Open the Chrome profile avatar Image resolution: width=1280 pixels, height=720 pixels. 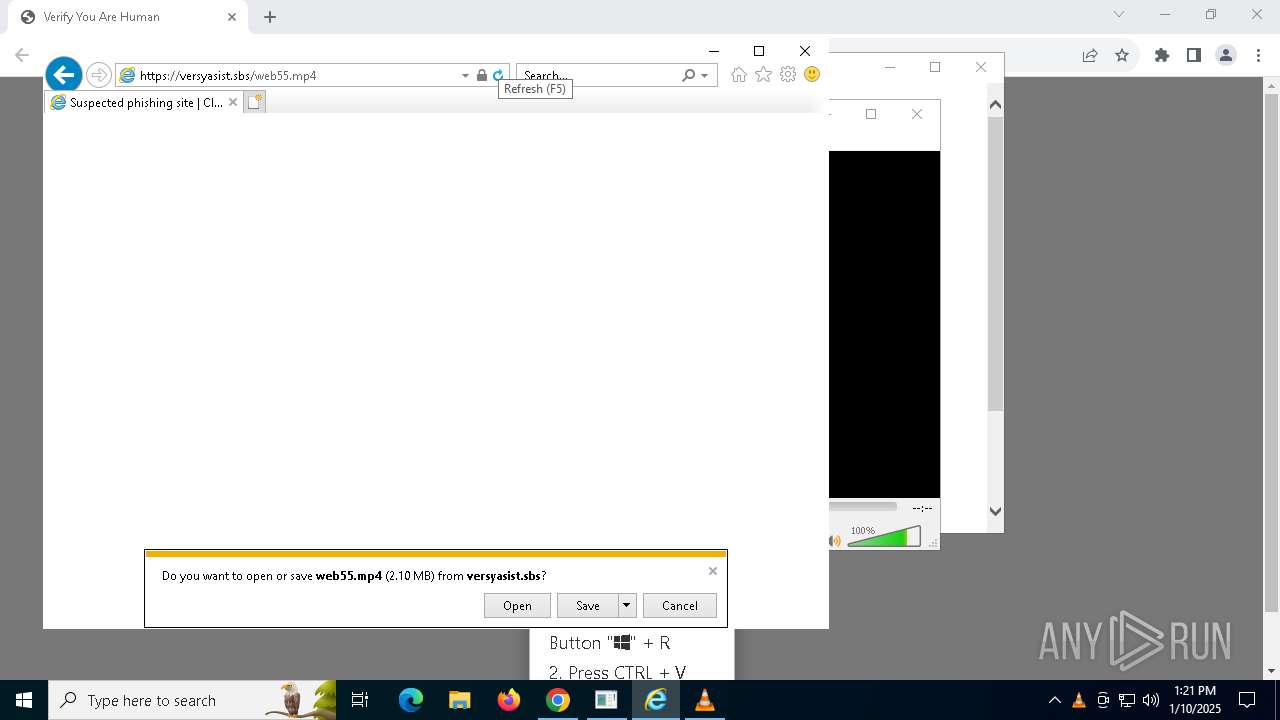(x=1225, y=55)
